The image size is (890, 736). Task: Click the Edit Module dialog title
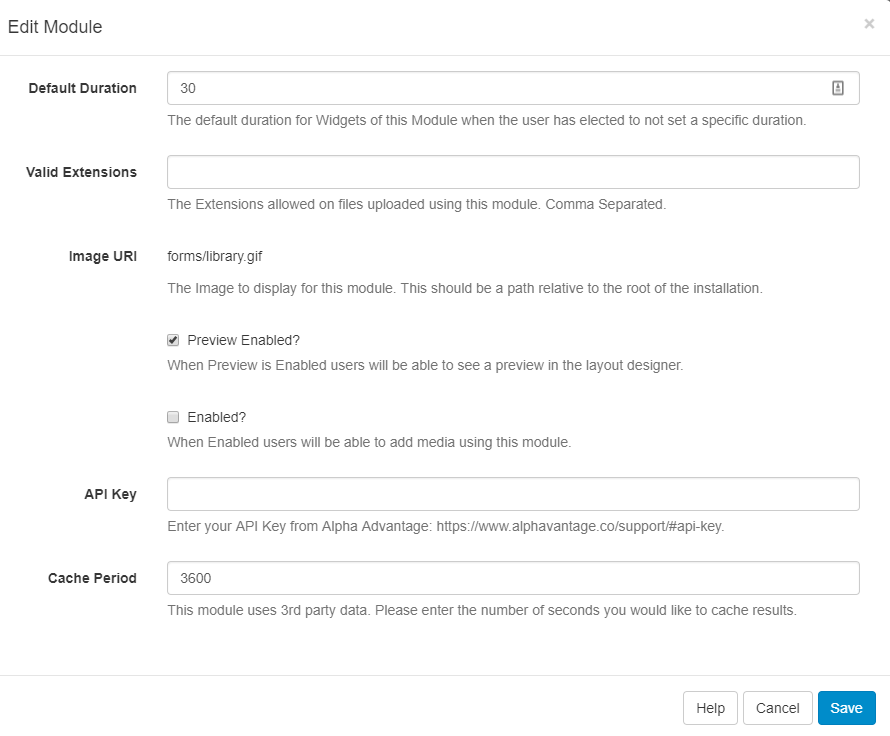coord(55,27)
